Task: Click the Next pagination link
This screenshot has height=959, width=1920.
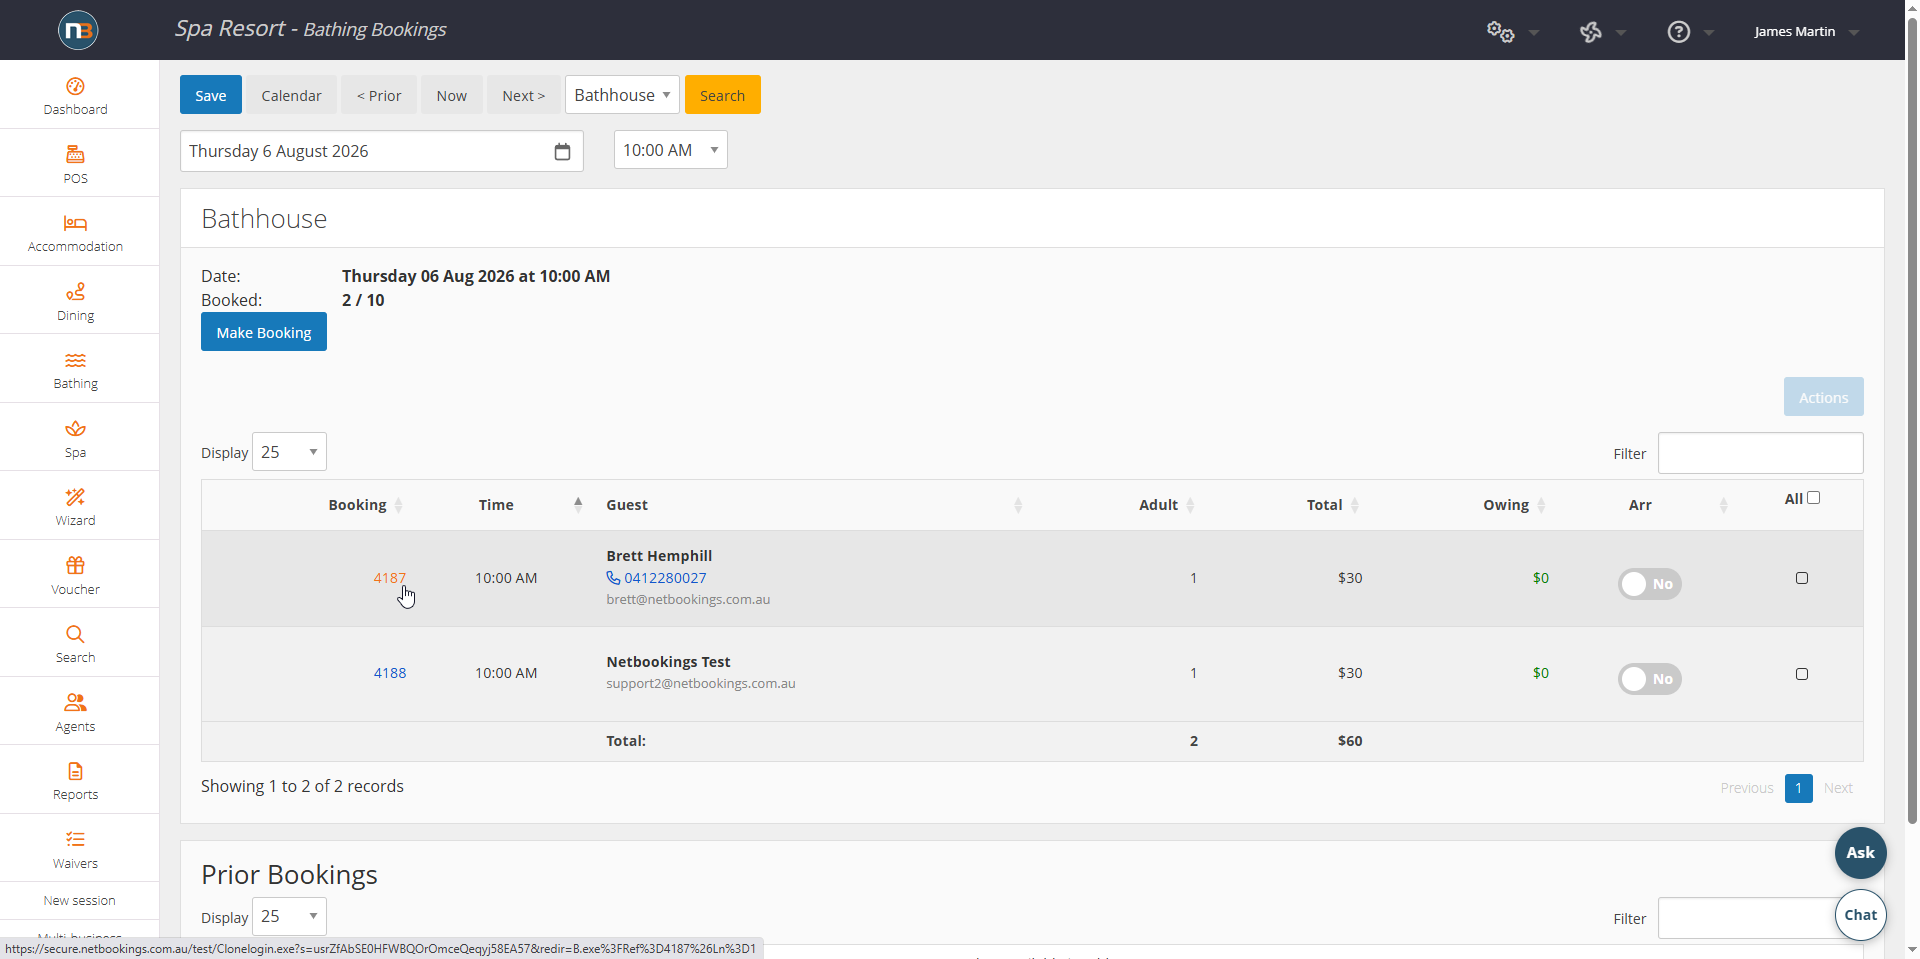Action: 1838,788
